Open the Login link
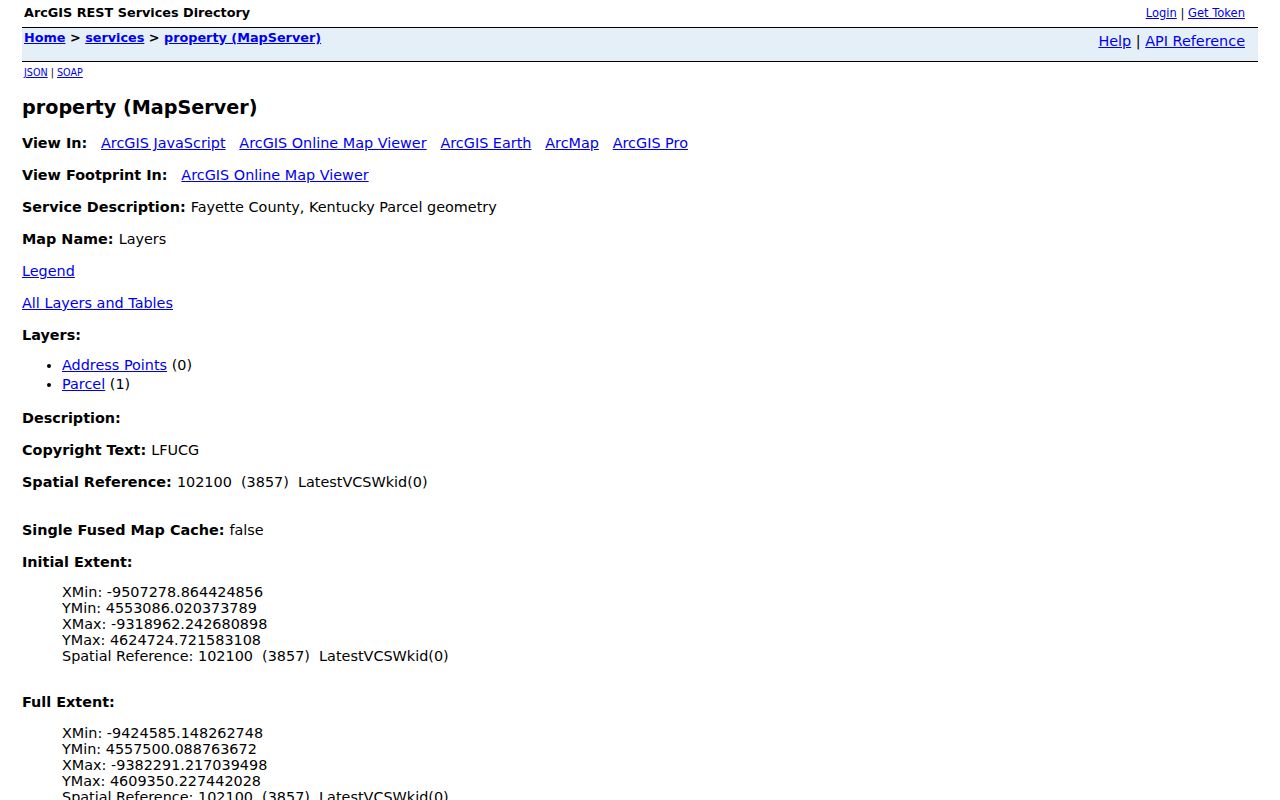The height and width of the screenshot is (800, 1280). pos(1161,13)
